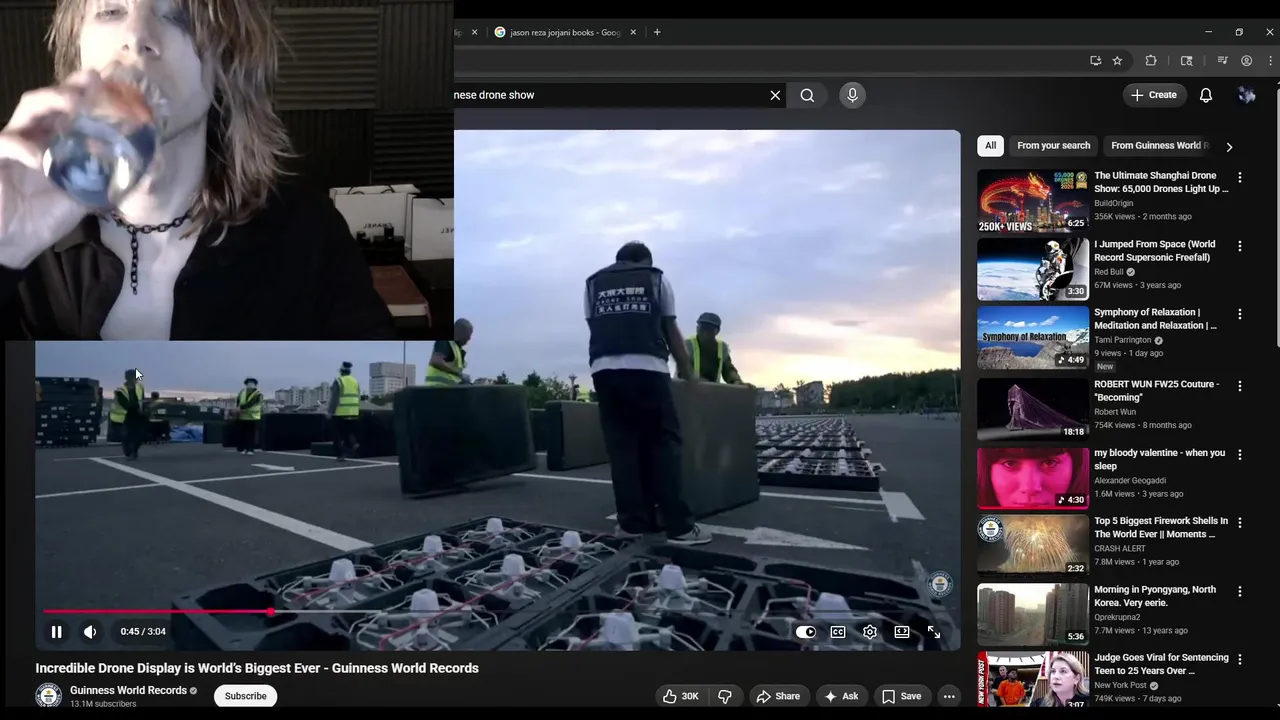Select the From your search chip
The image size is (1280, 720).
tap(1053, 146)
